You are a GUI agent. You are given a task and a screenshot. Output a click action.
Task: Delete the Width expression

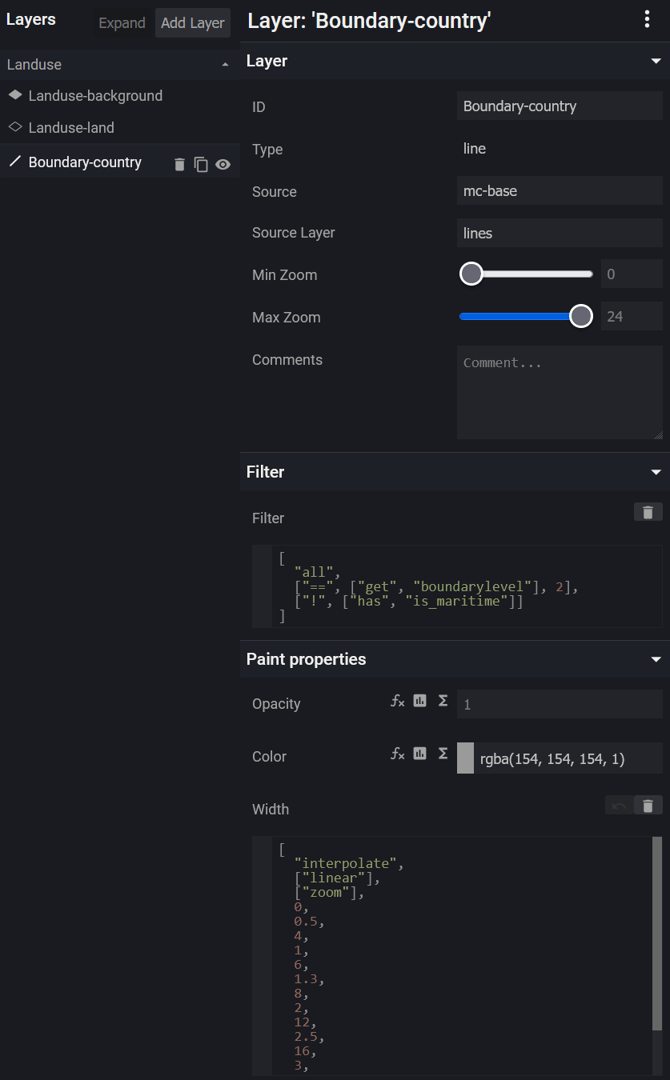point(647,805)
